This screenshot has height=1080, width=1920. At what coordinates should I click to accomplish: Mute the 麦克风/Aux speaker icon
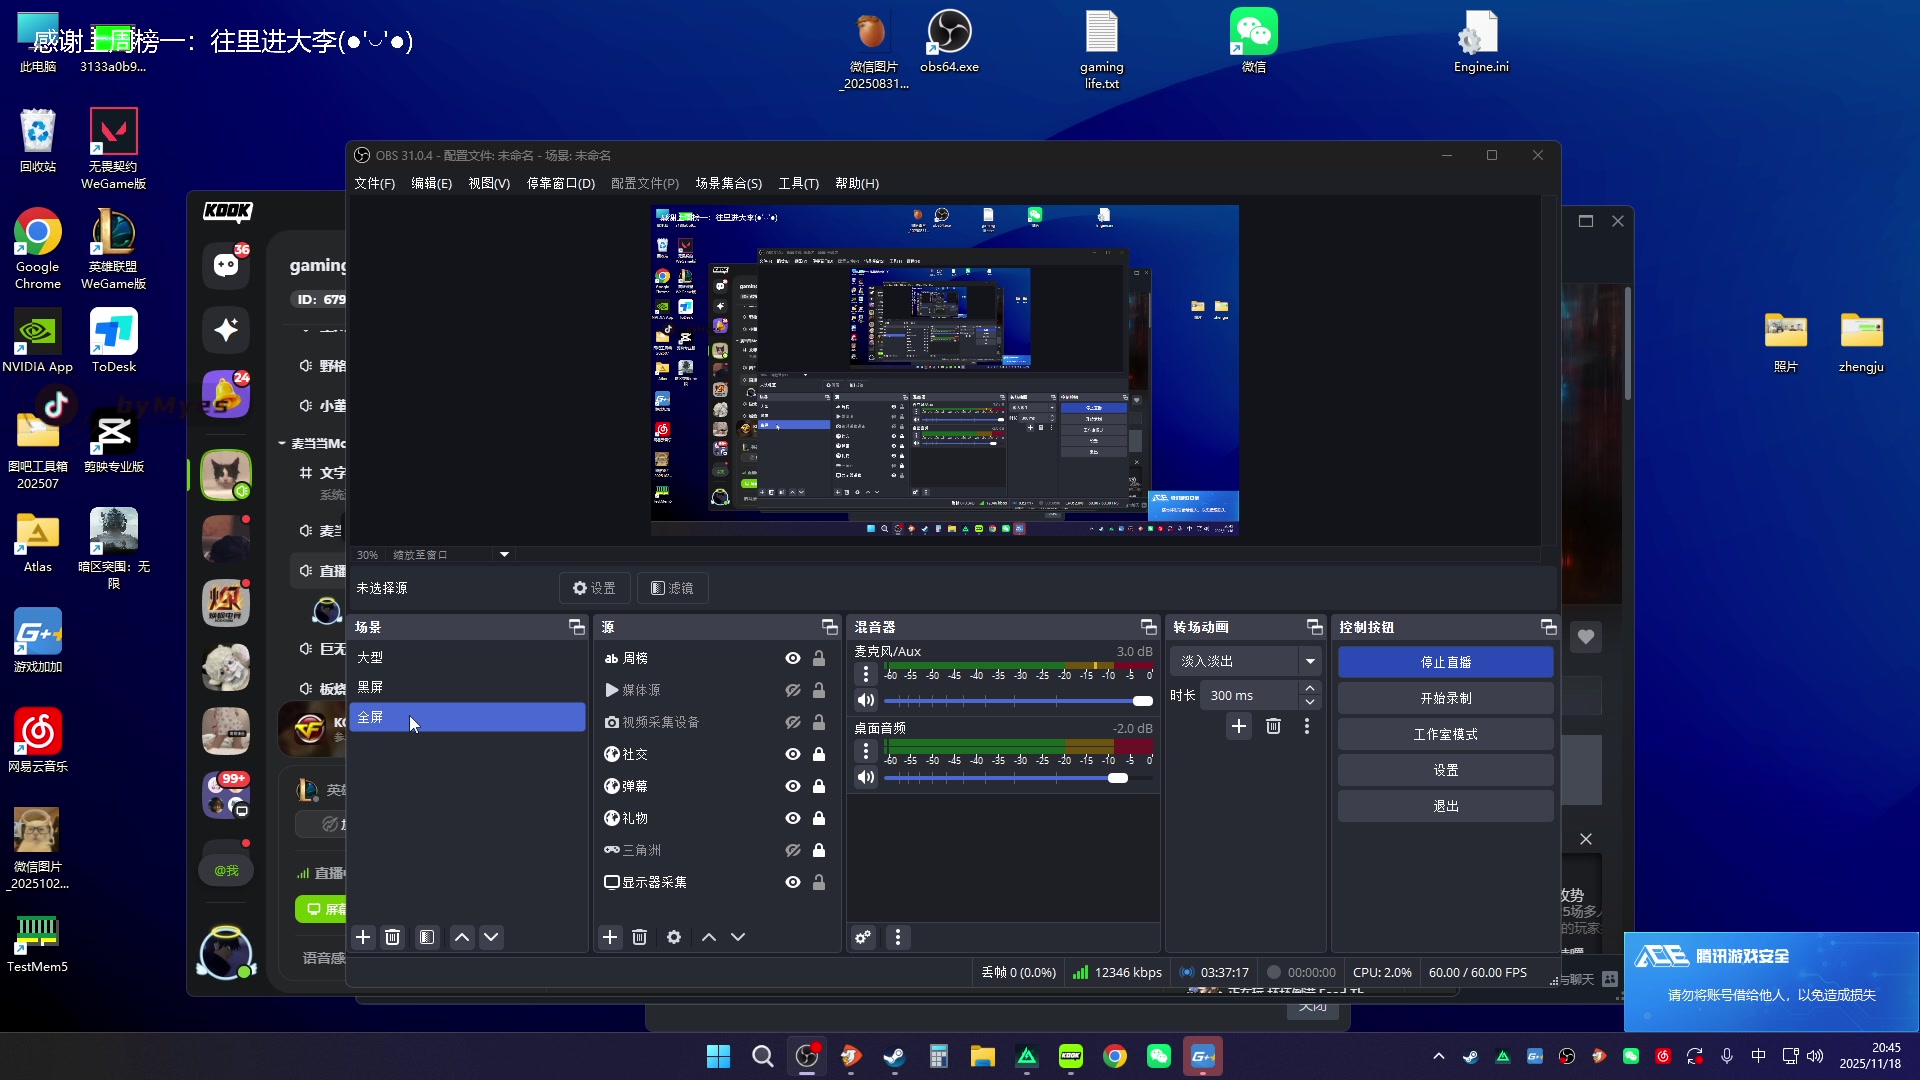tap(866, 700)
